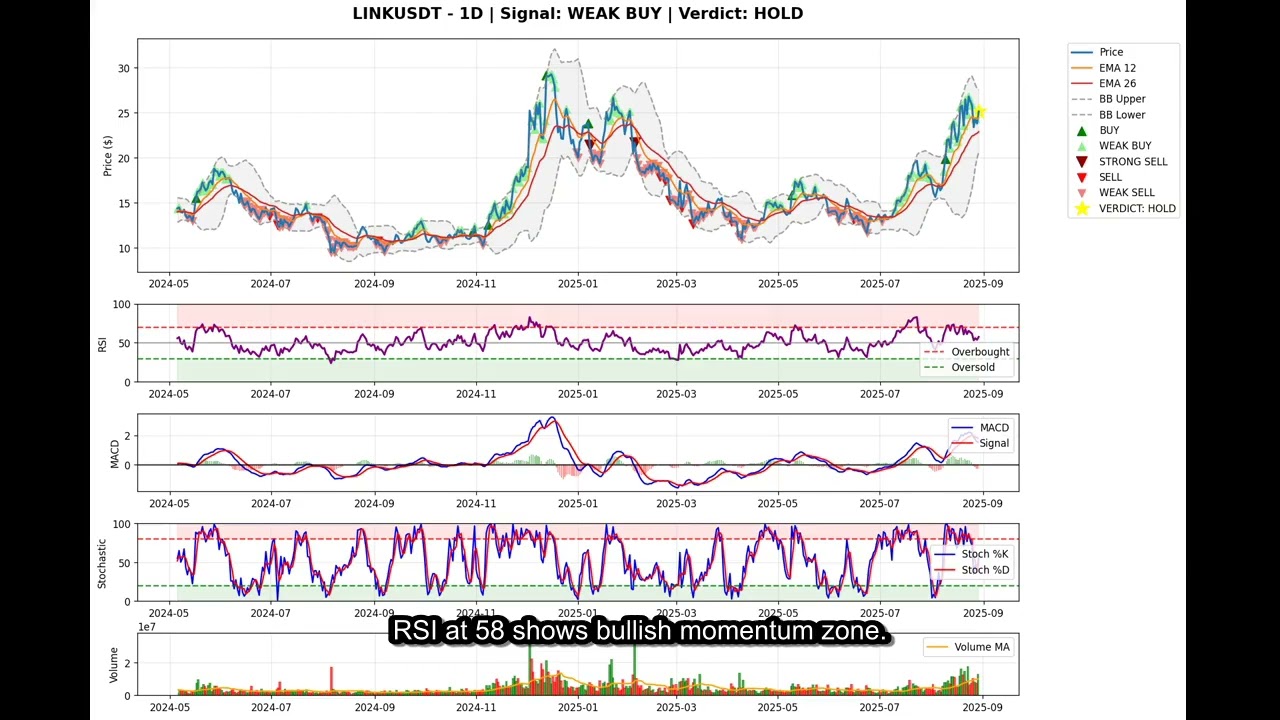This screenshot has width=1280, height=720.
Task: Click the Volume y-axis label
Action: point(114,665)
